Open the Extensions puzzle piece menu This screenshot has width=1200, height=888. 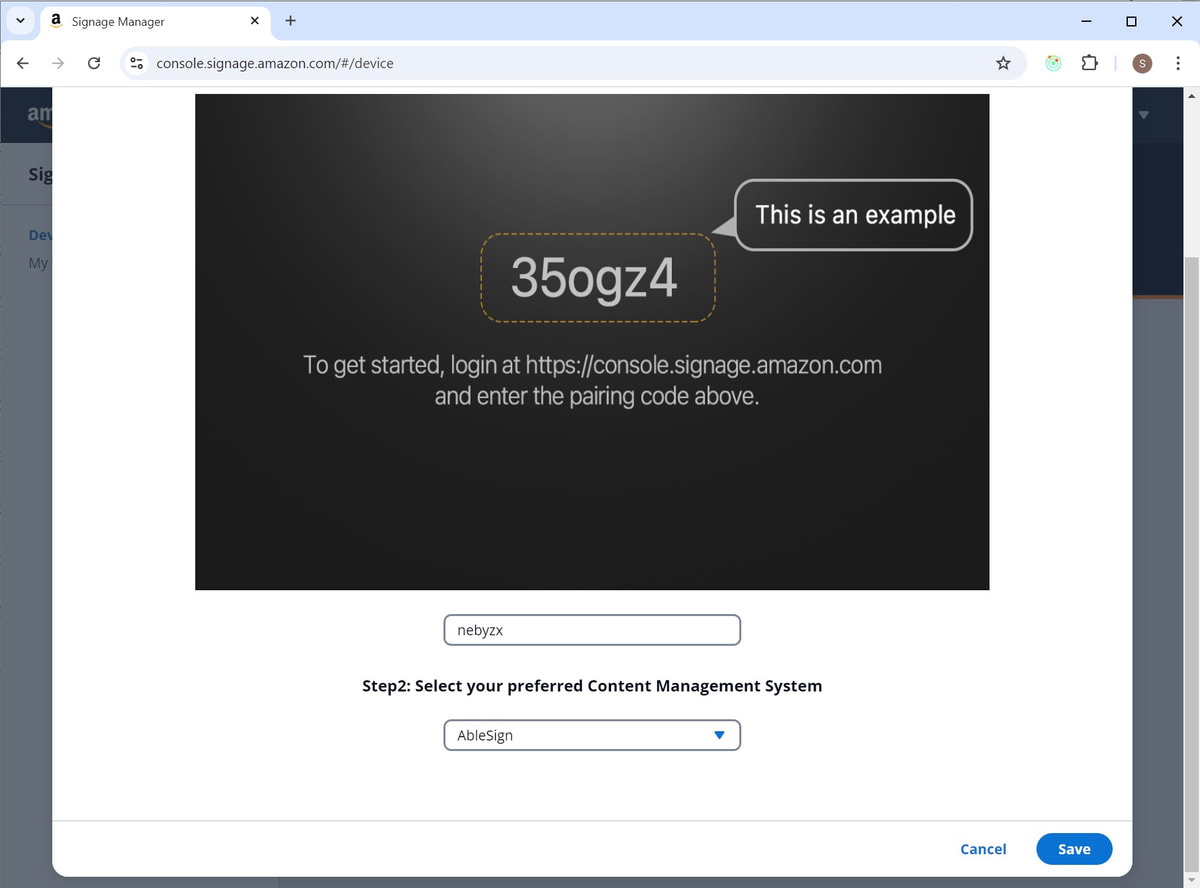pos(1089,63)
